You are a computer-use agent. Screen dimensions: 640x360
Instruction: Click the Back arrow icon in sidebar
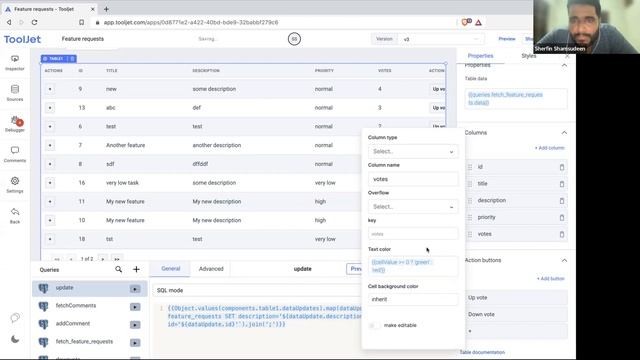(x=15, y=212)
